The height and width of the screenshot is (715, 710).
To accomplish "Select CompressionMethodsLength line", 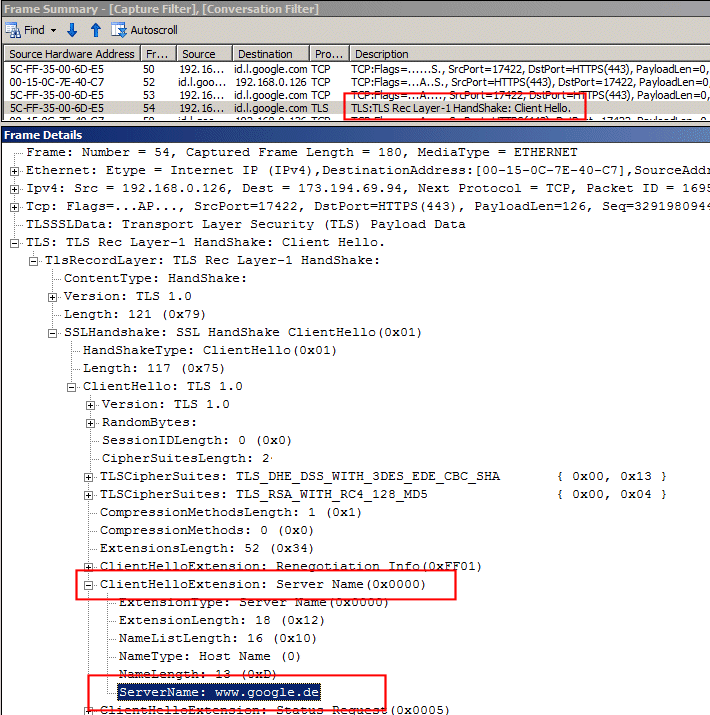I will click(231, 512).
